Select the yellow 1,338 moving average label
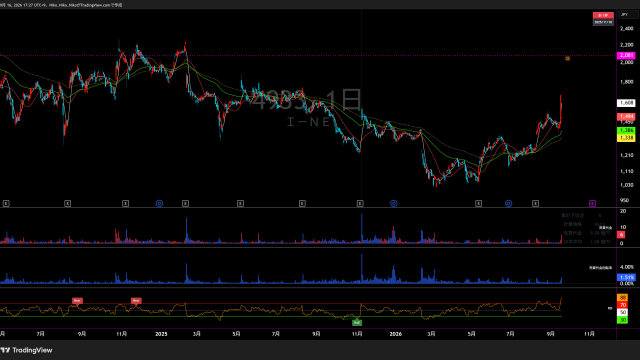Viewport: 640px width, 360px height. point(626,138)
